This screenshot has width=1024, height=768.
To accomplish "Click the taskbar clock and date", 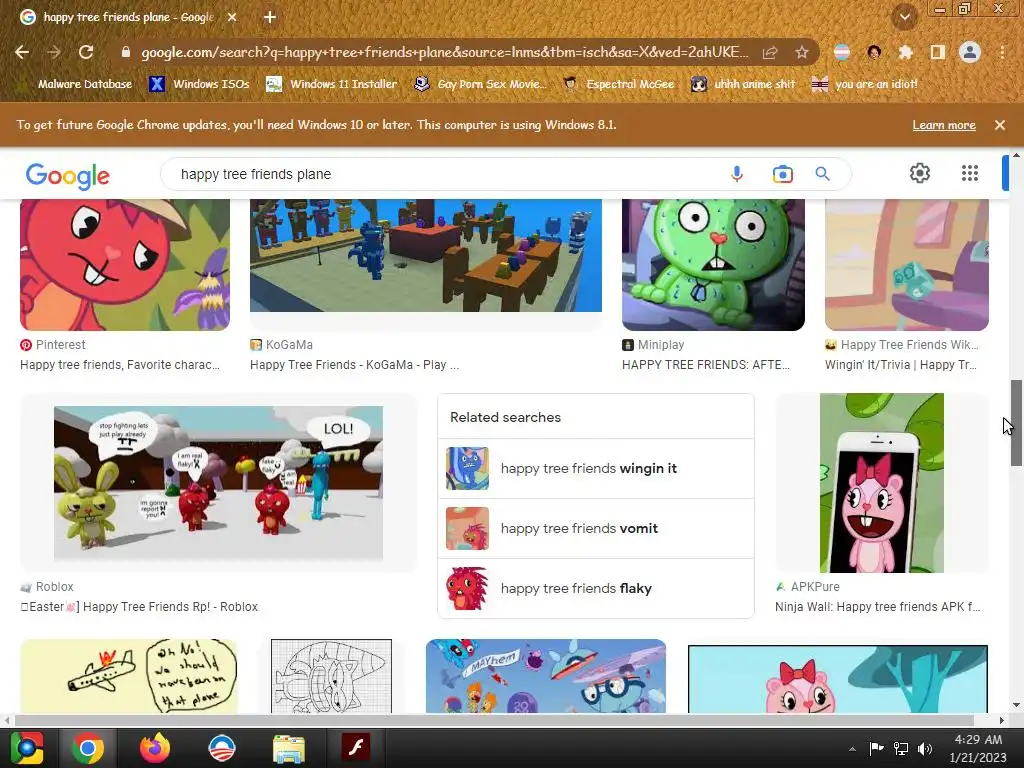I will [978, 748].
